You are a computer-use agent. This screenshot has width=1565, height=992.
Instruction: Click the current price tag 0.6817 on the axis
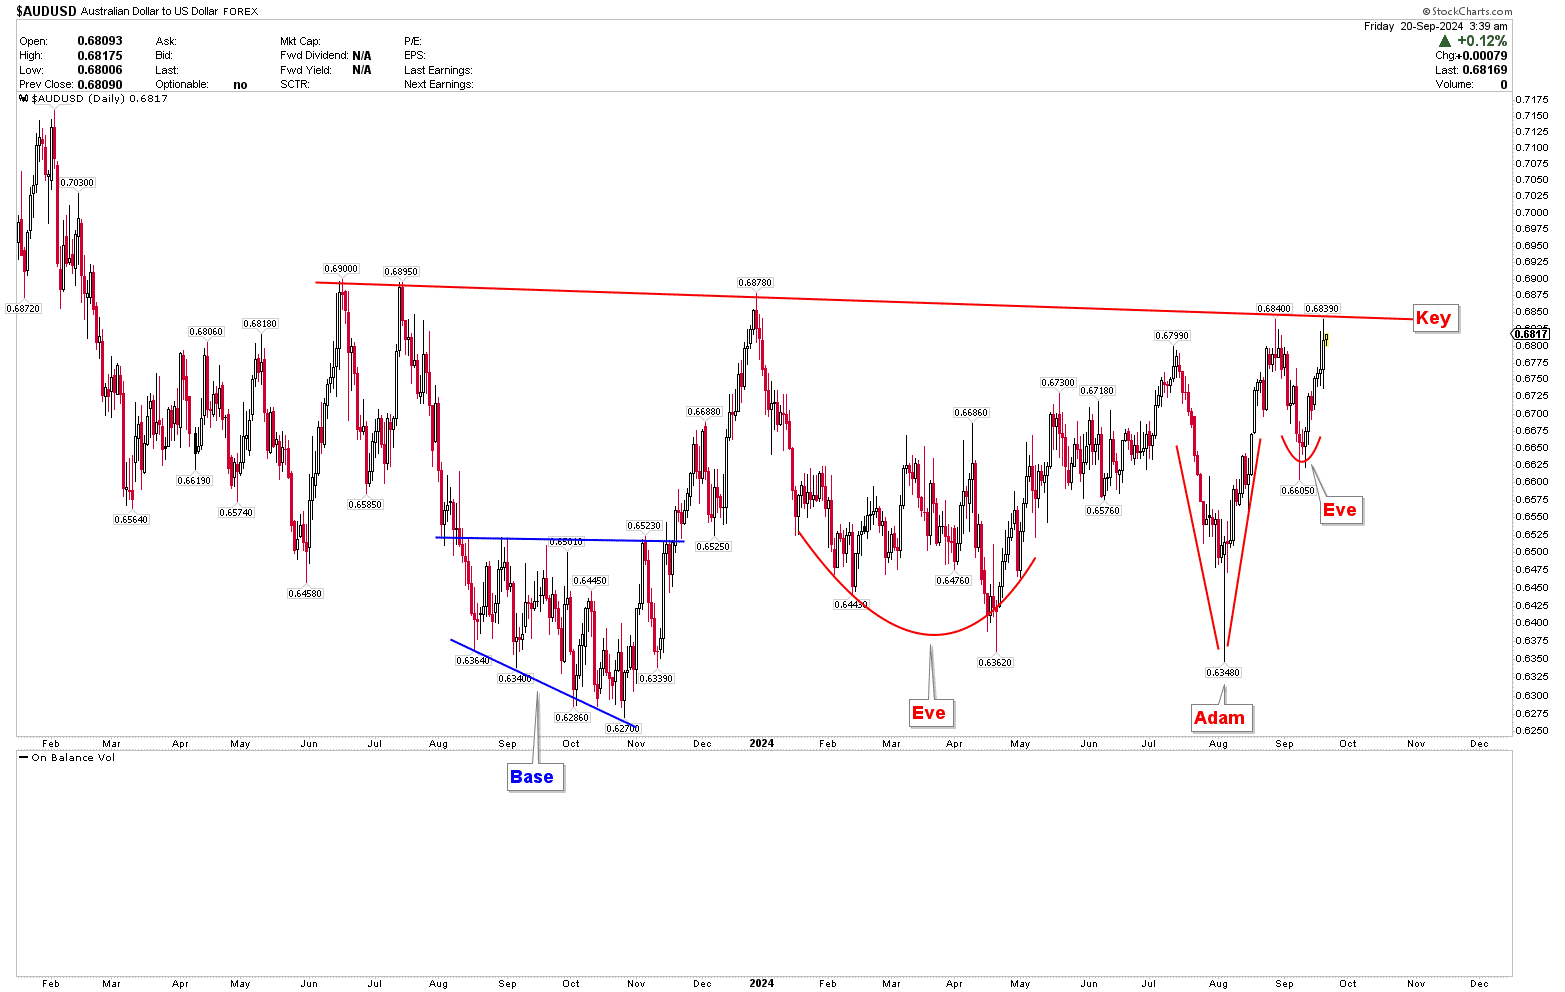point(1531,334)
